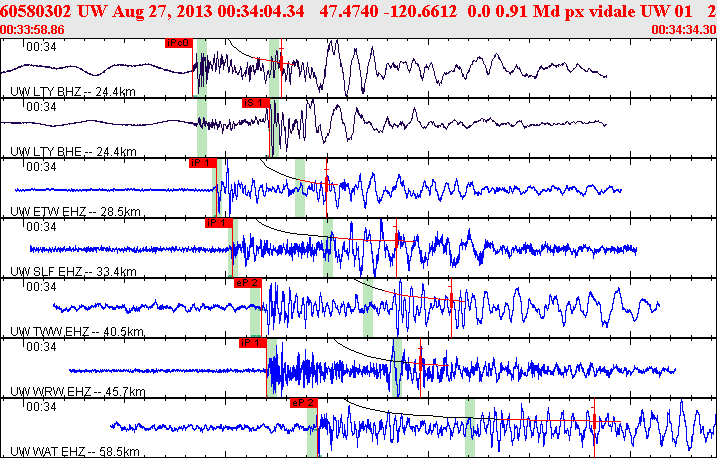Select the iP 1 pick flag on SLF EHZ
717x458 pixels.
[219, 223]
